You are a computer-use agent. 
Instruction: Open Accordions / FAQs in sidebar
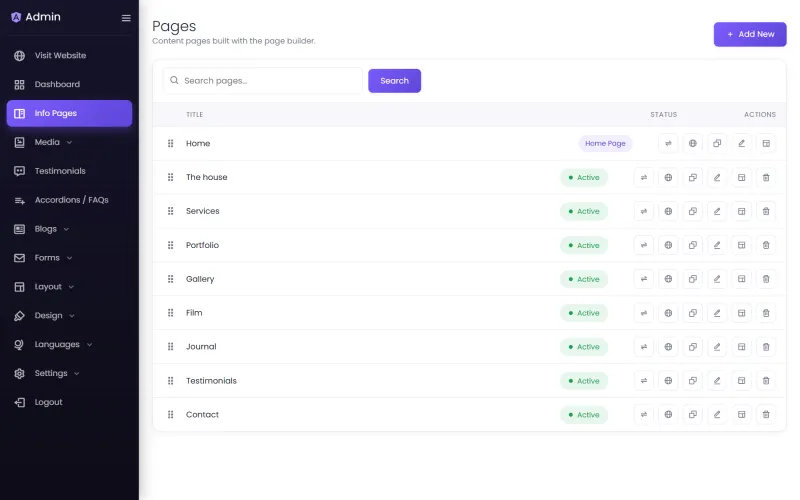(x=69, y=200)
